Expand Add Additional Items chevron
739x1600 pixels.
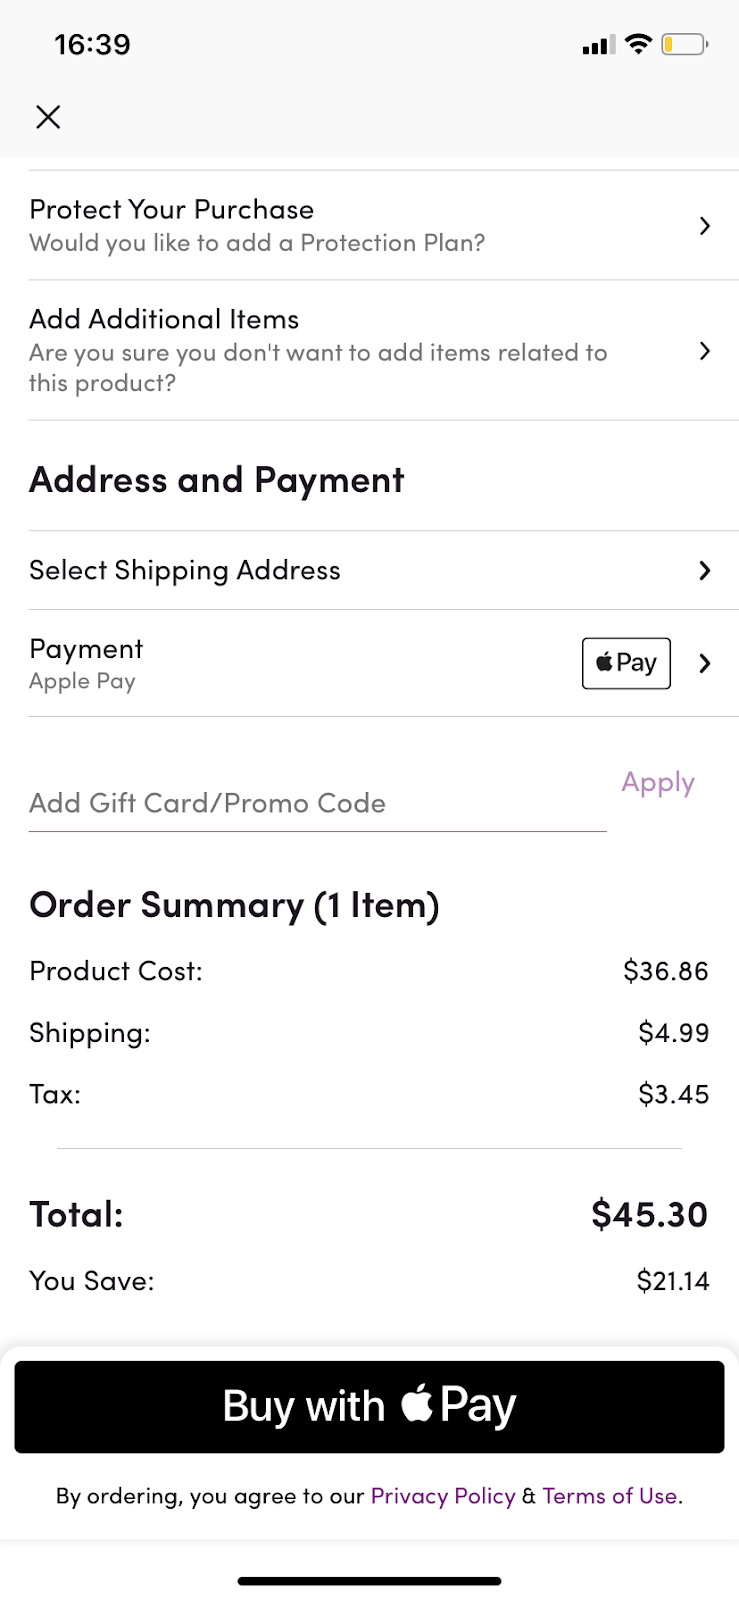click(x=705, y=351)
